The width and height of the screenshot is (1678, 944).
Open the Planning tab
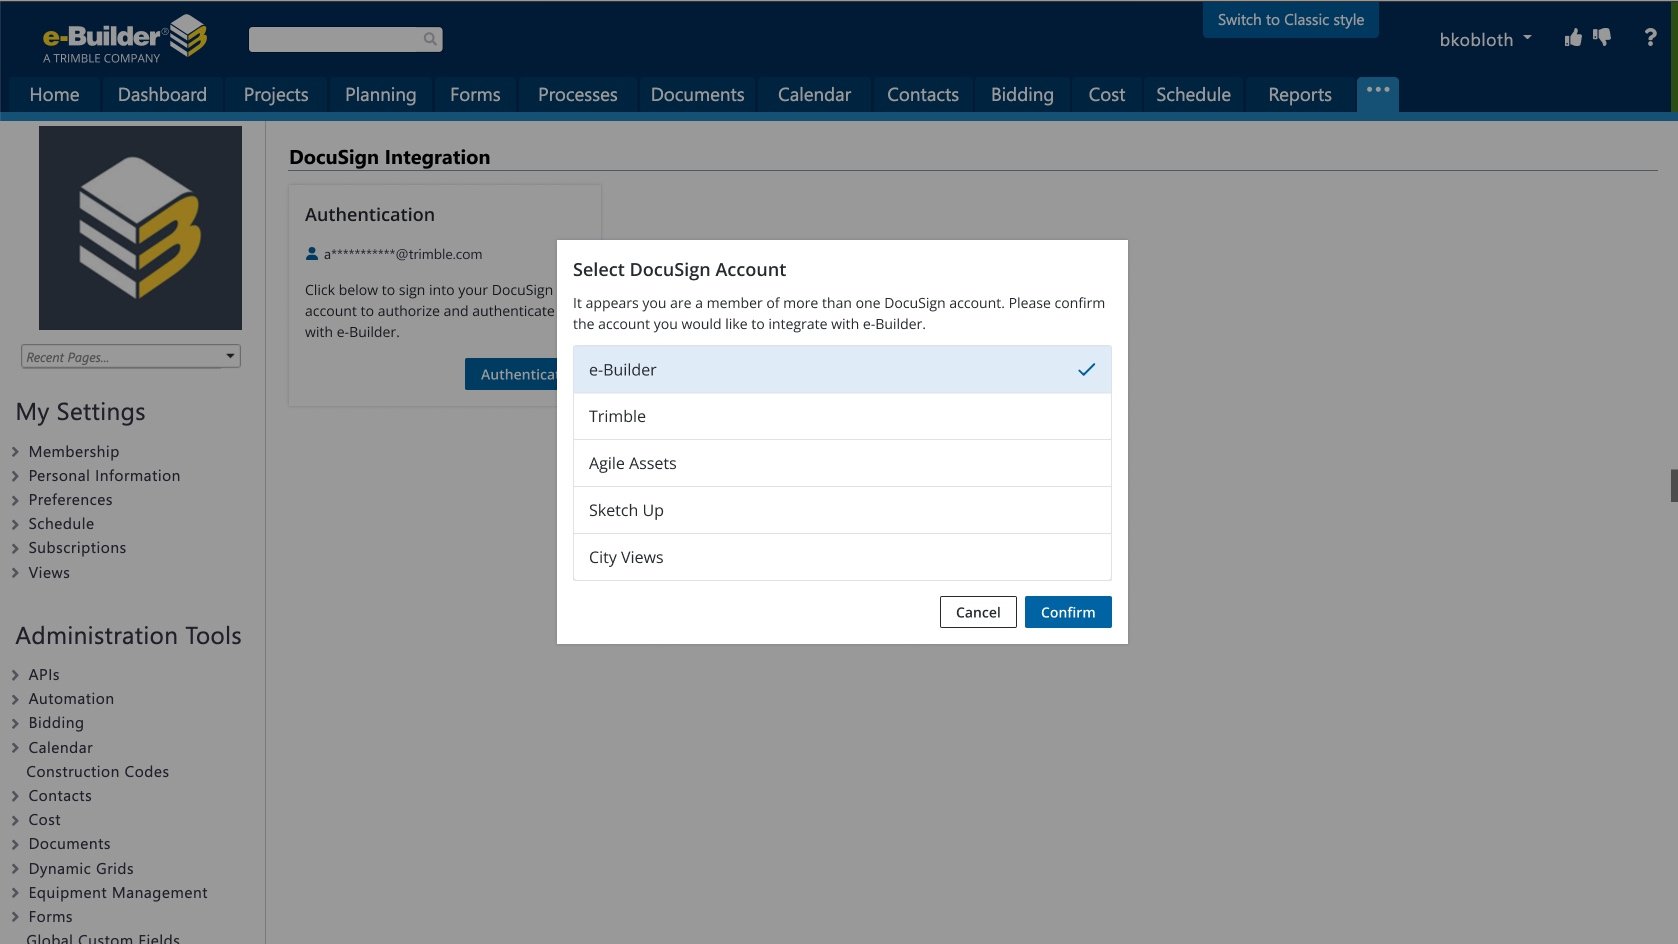(380, 94)
